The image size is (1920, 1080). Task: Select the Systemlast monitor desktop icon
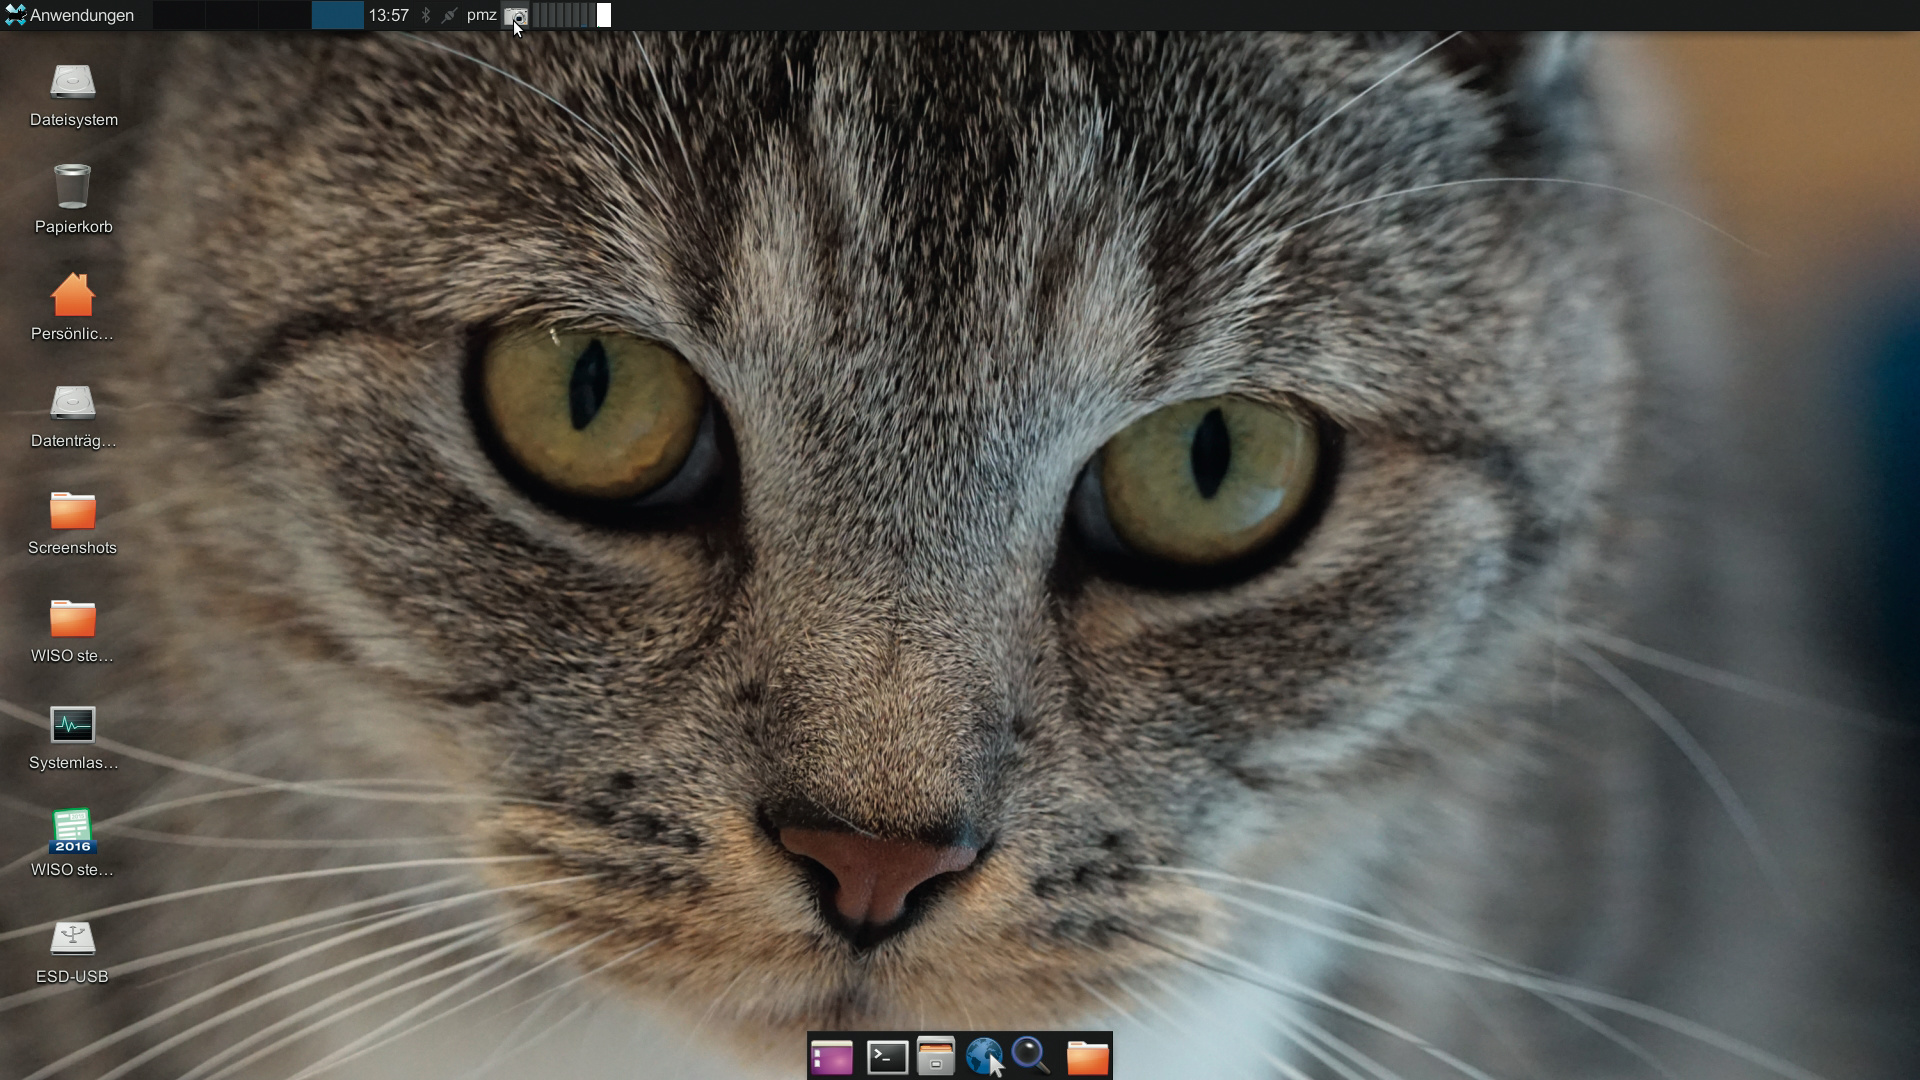click(x=73, y=726)
